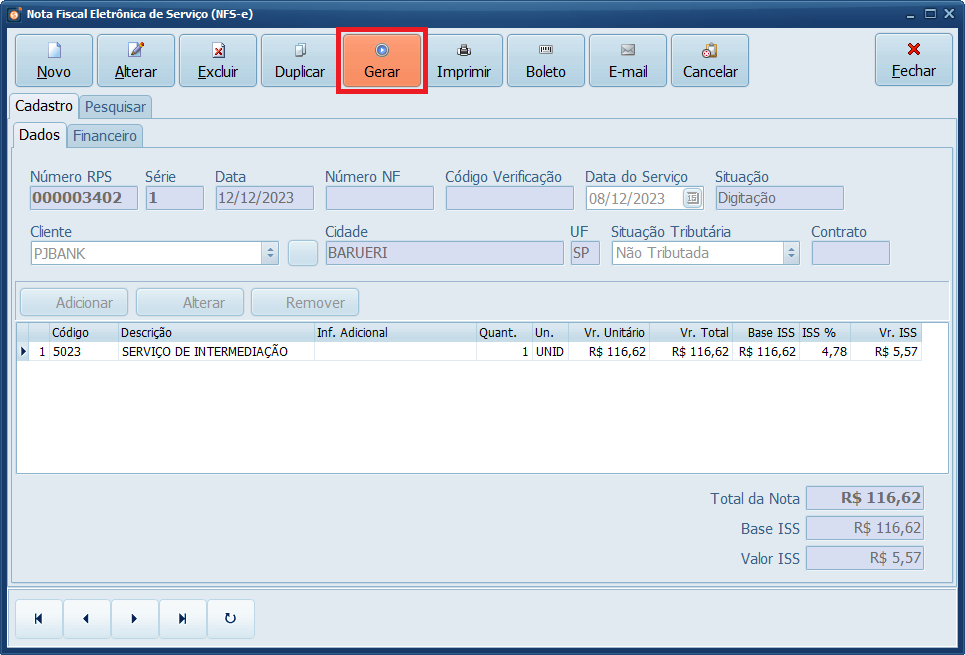Open the Financeiro tab
This screenshot has width=965, height=655.
(x=105, y=135)
